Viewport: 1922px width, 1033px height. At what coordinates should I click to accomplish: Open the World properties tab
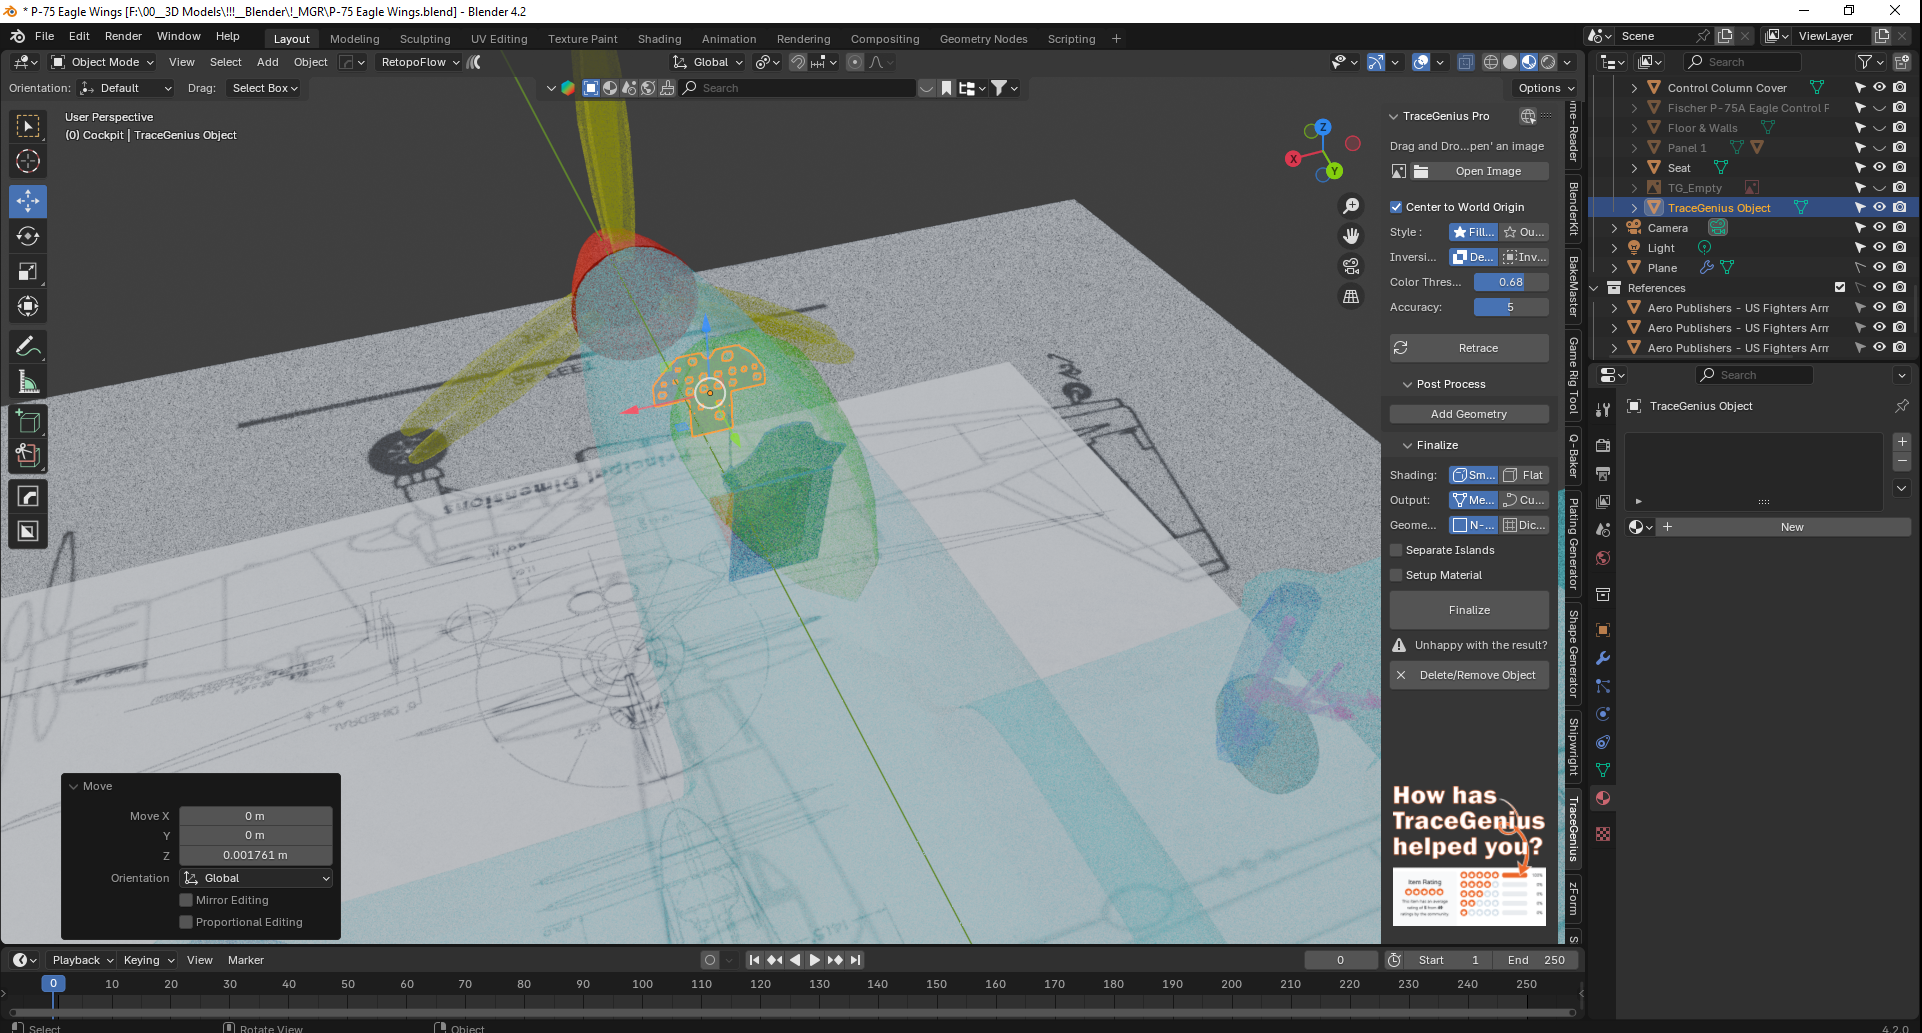coord(1603,558)
